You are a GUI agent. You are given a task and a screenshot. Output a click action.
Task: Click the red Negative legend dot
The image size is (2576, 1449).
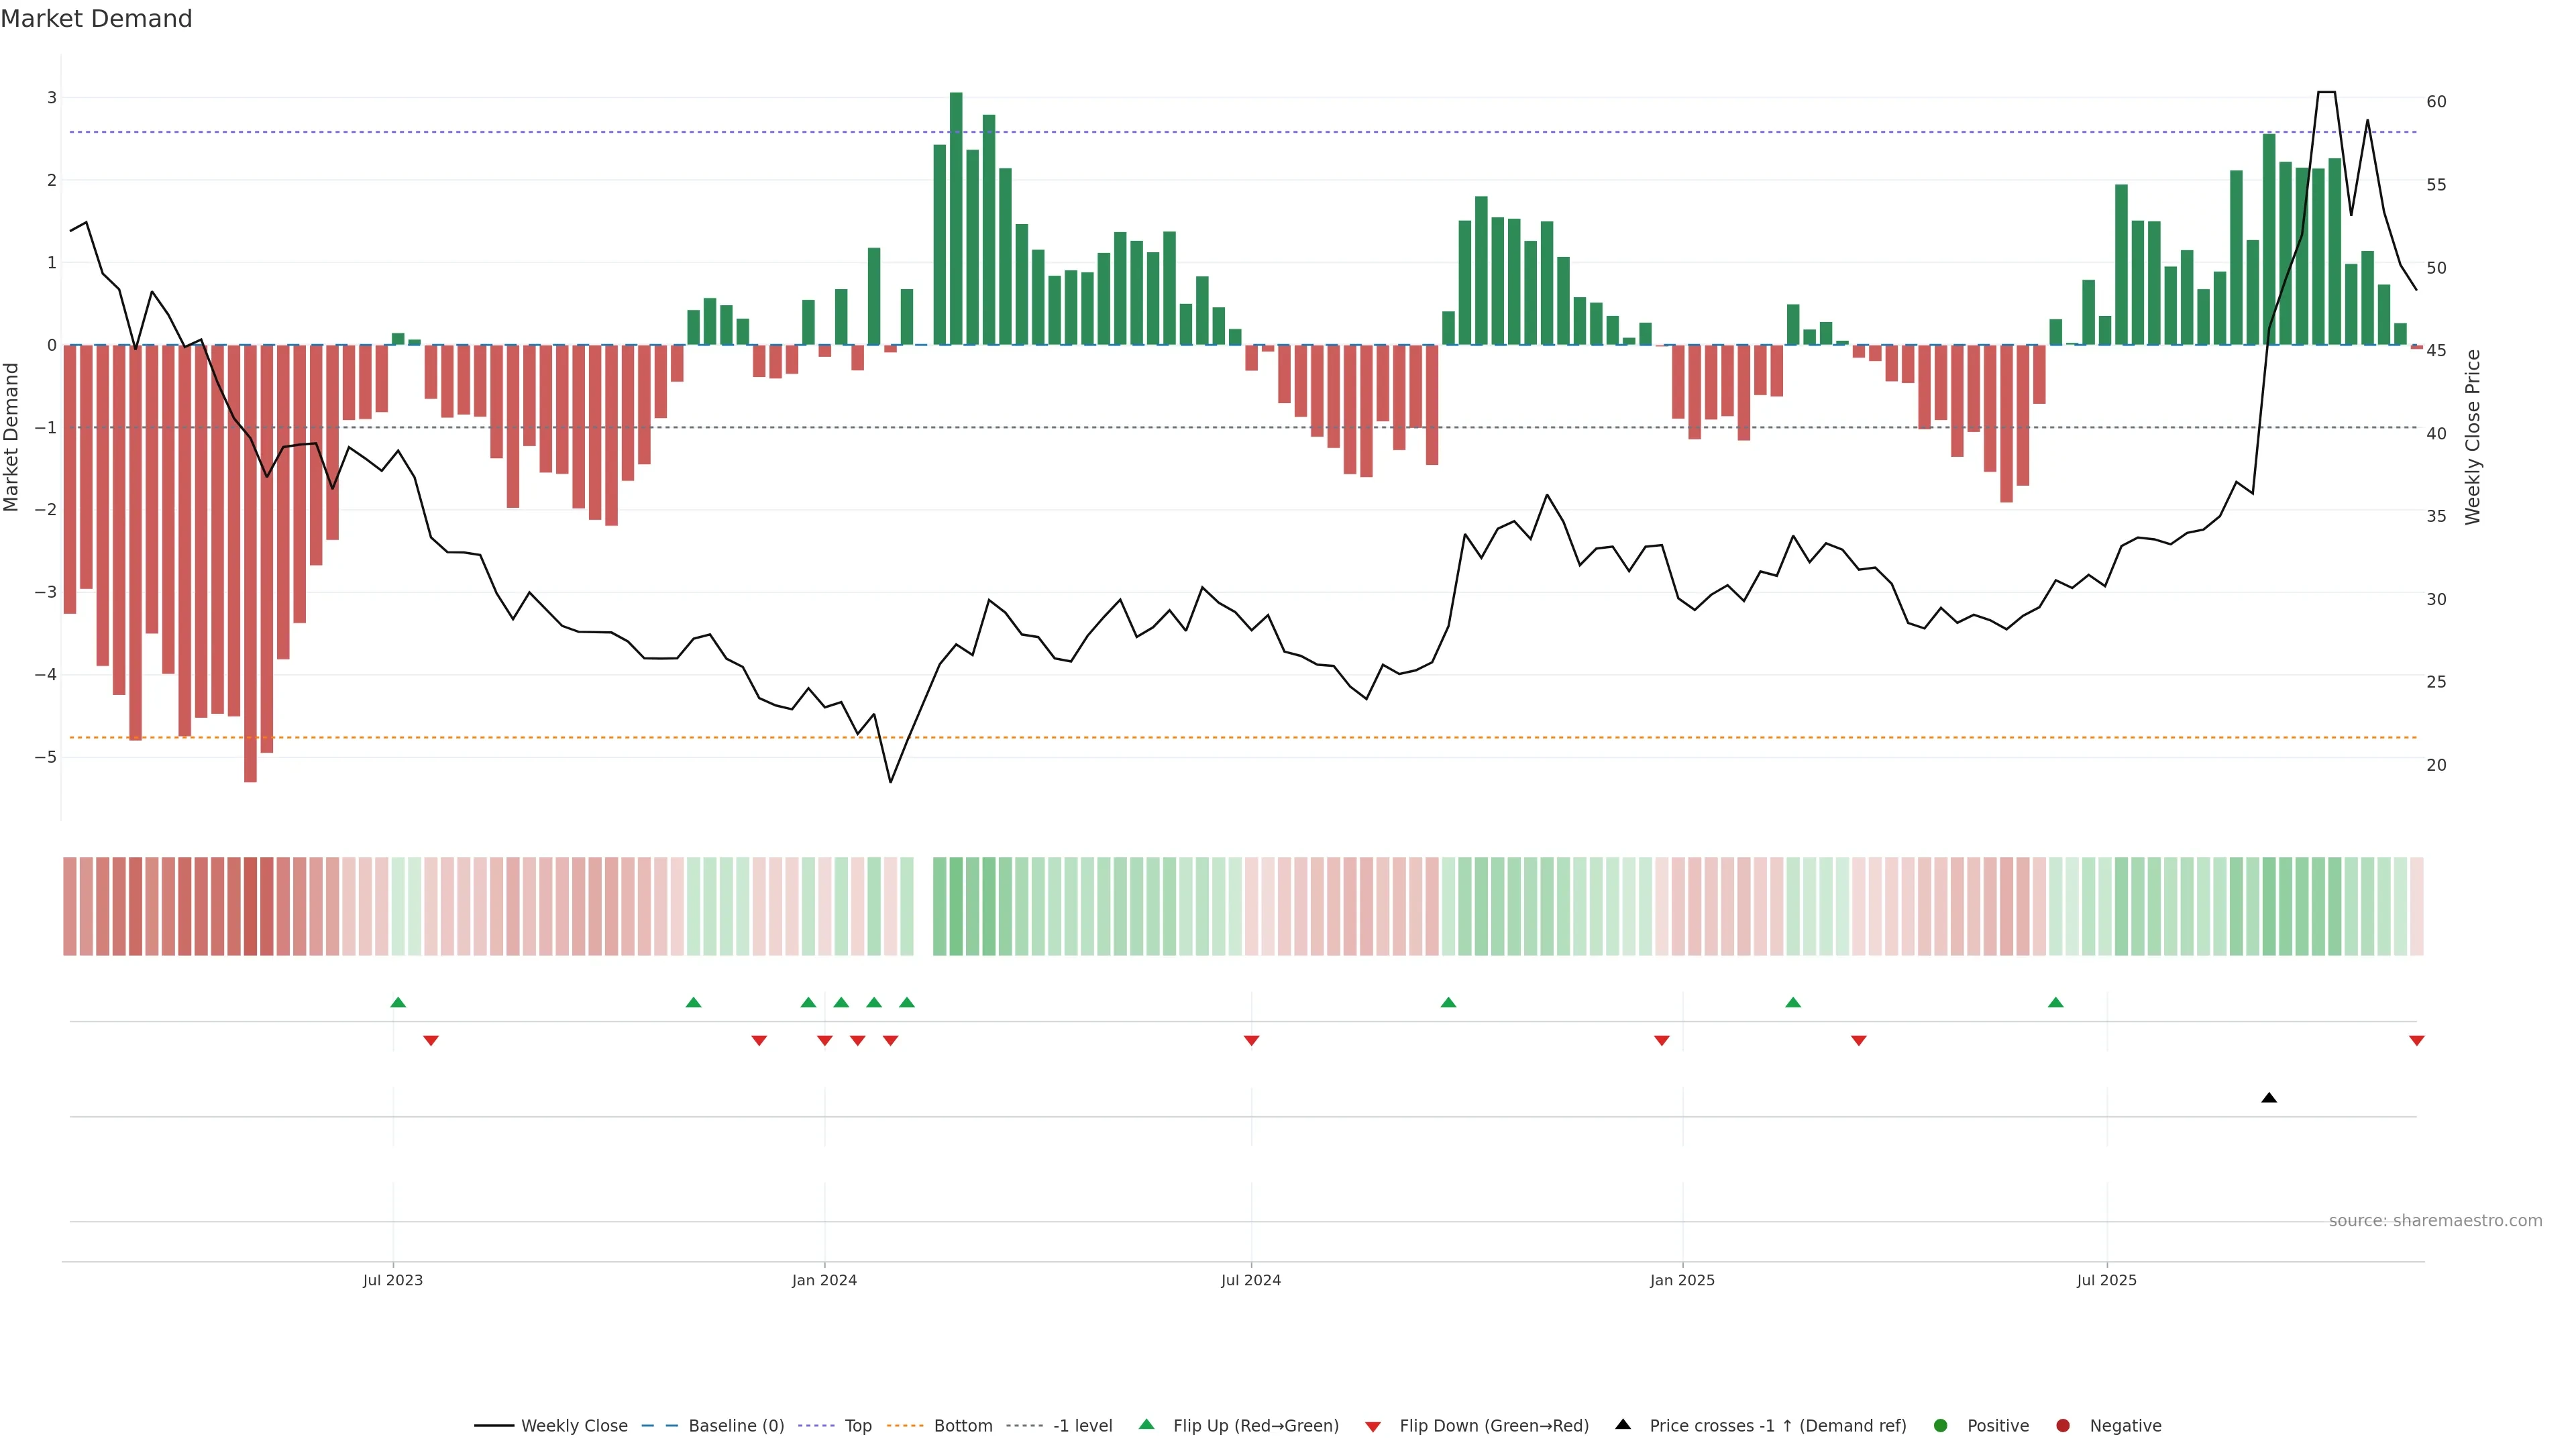click(x=2063, y=1426)
